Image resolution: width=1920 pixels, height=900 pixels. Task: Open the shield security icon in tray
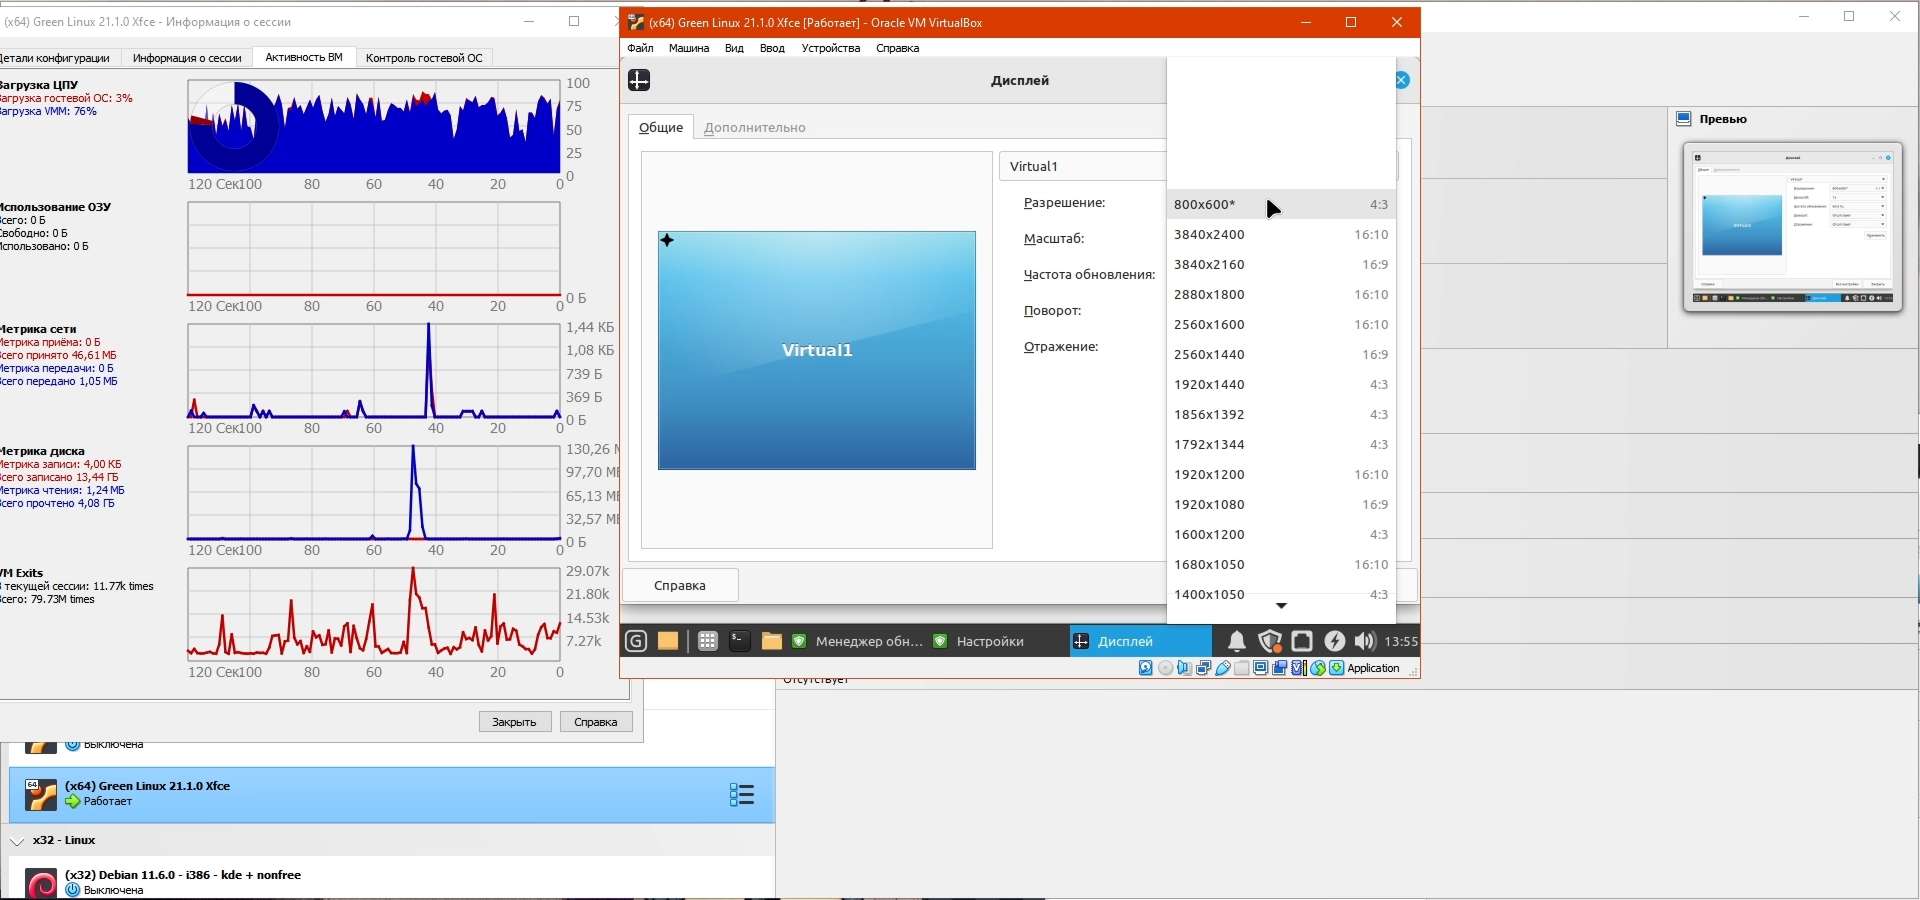pos(1269,641)
